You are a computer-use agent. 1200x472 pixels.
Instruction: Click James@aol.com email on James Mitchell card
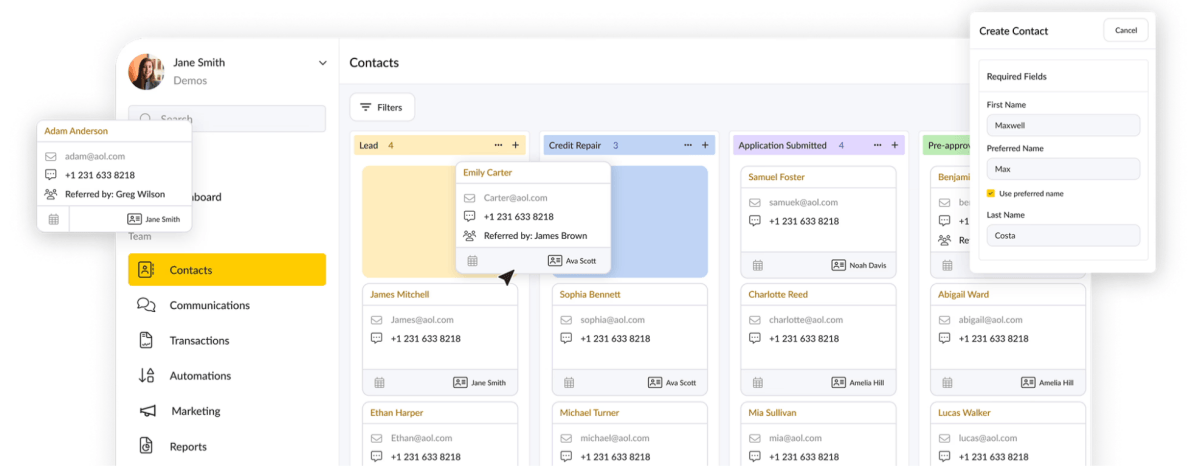pyautogui.click(x=423, y=320)
